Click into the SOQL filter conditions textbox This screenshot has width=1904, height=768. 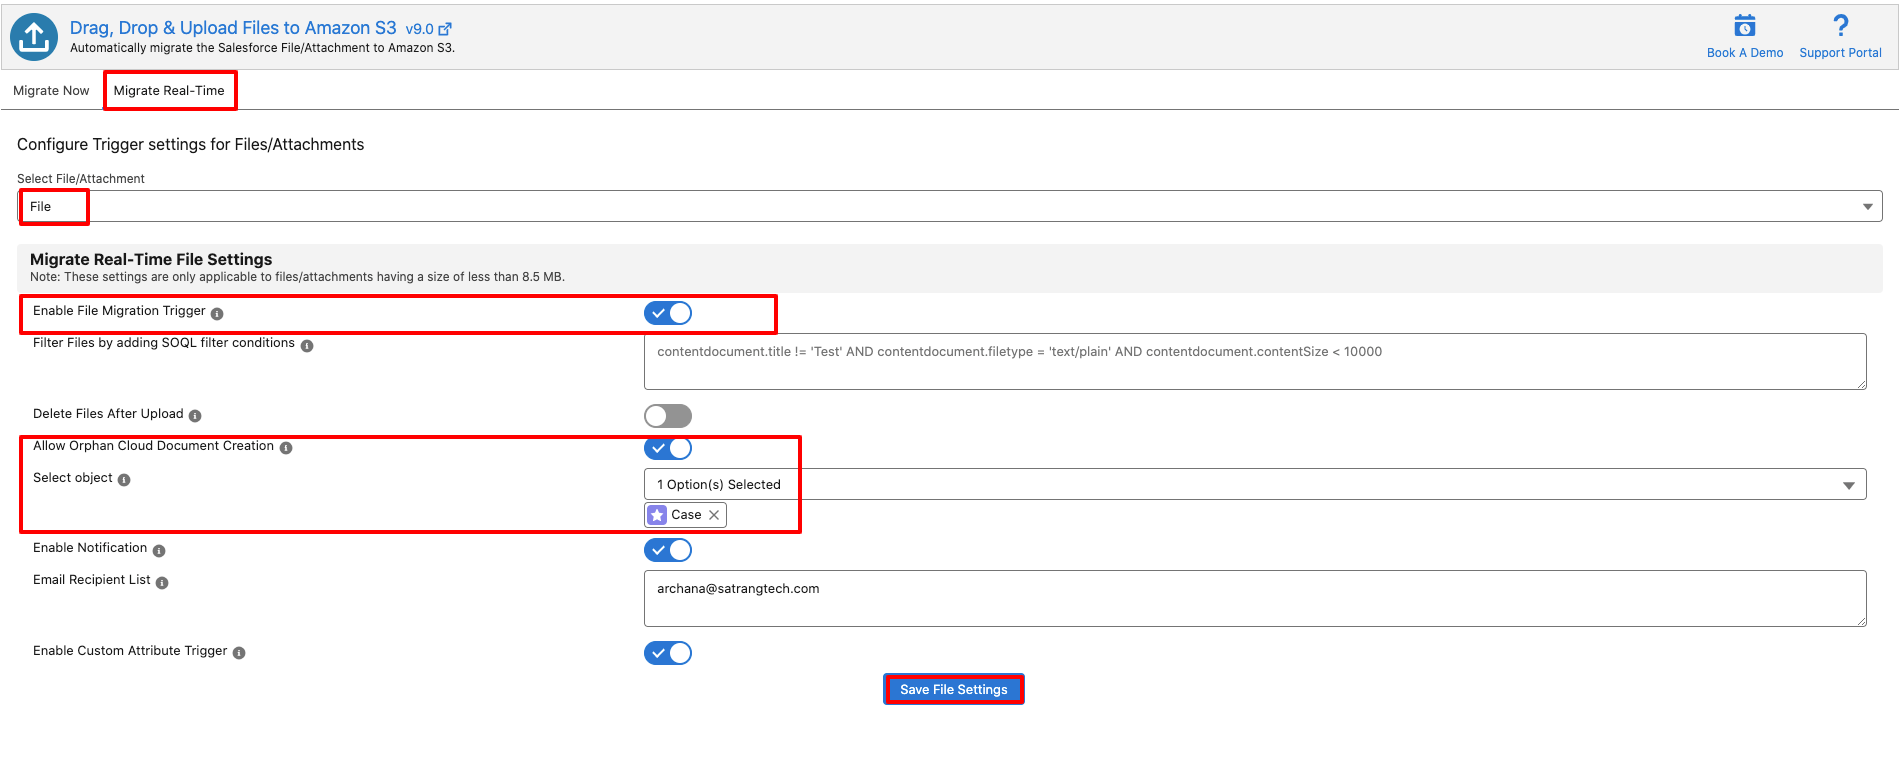pos(1255,361)
